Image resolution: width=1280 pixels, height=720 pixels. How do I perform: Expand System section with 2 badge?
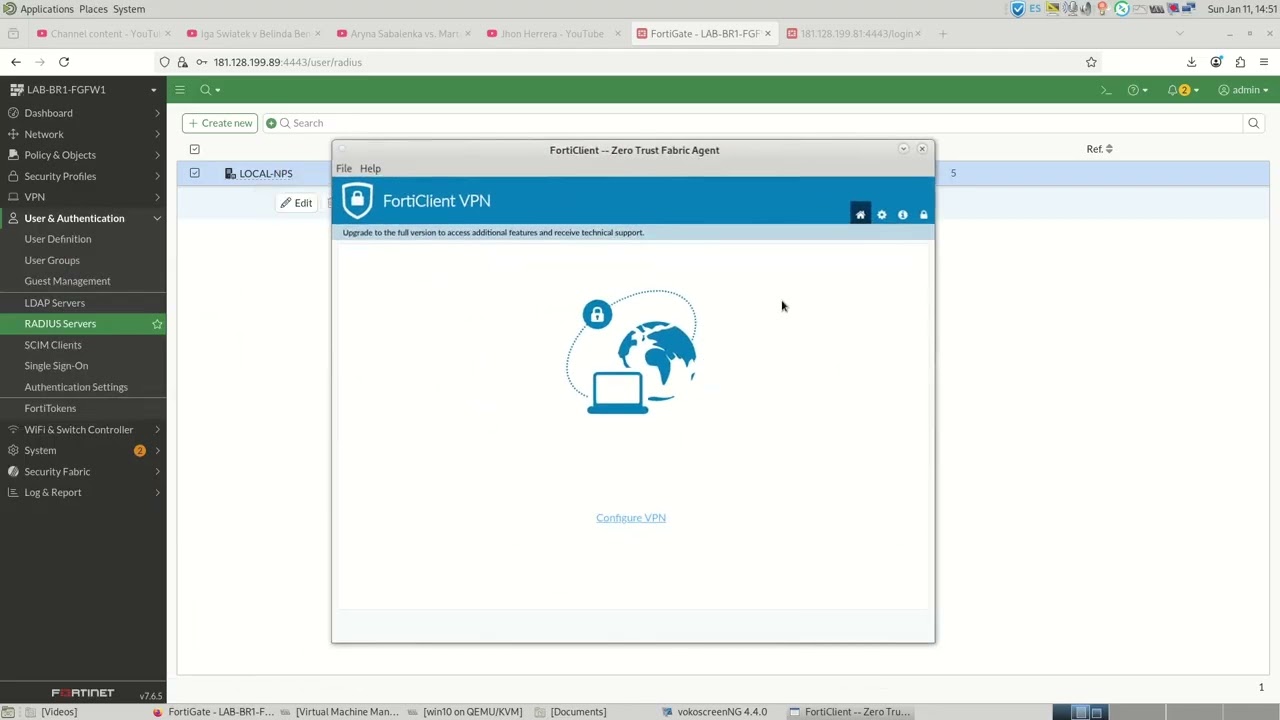[83, 451]
